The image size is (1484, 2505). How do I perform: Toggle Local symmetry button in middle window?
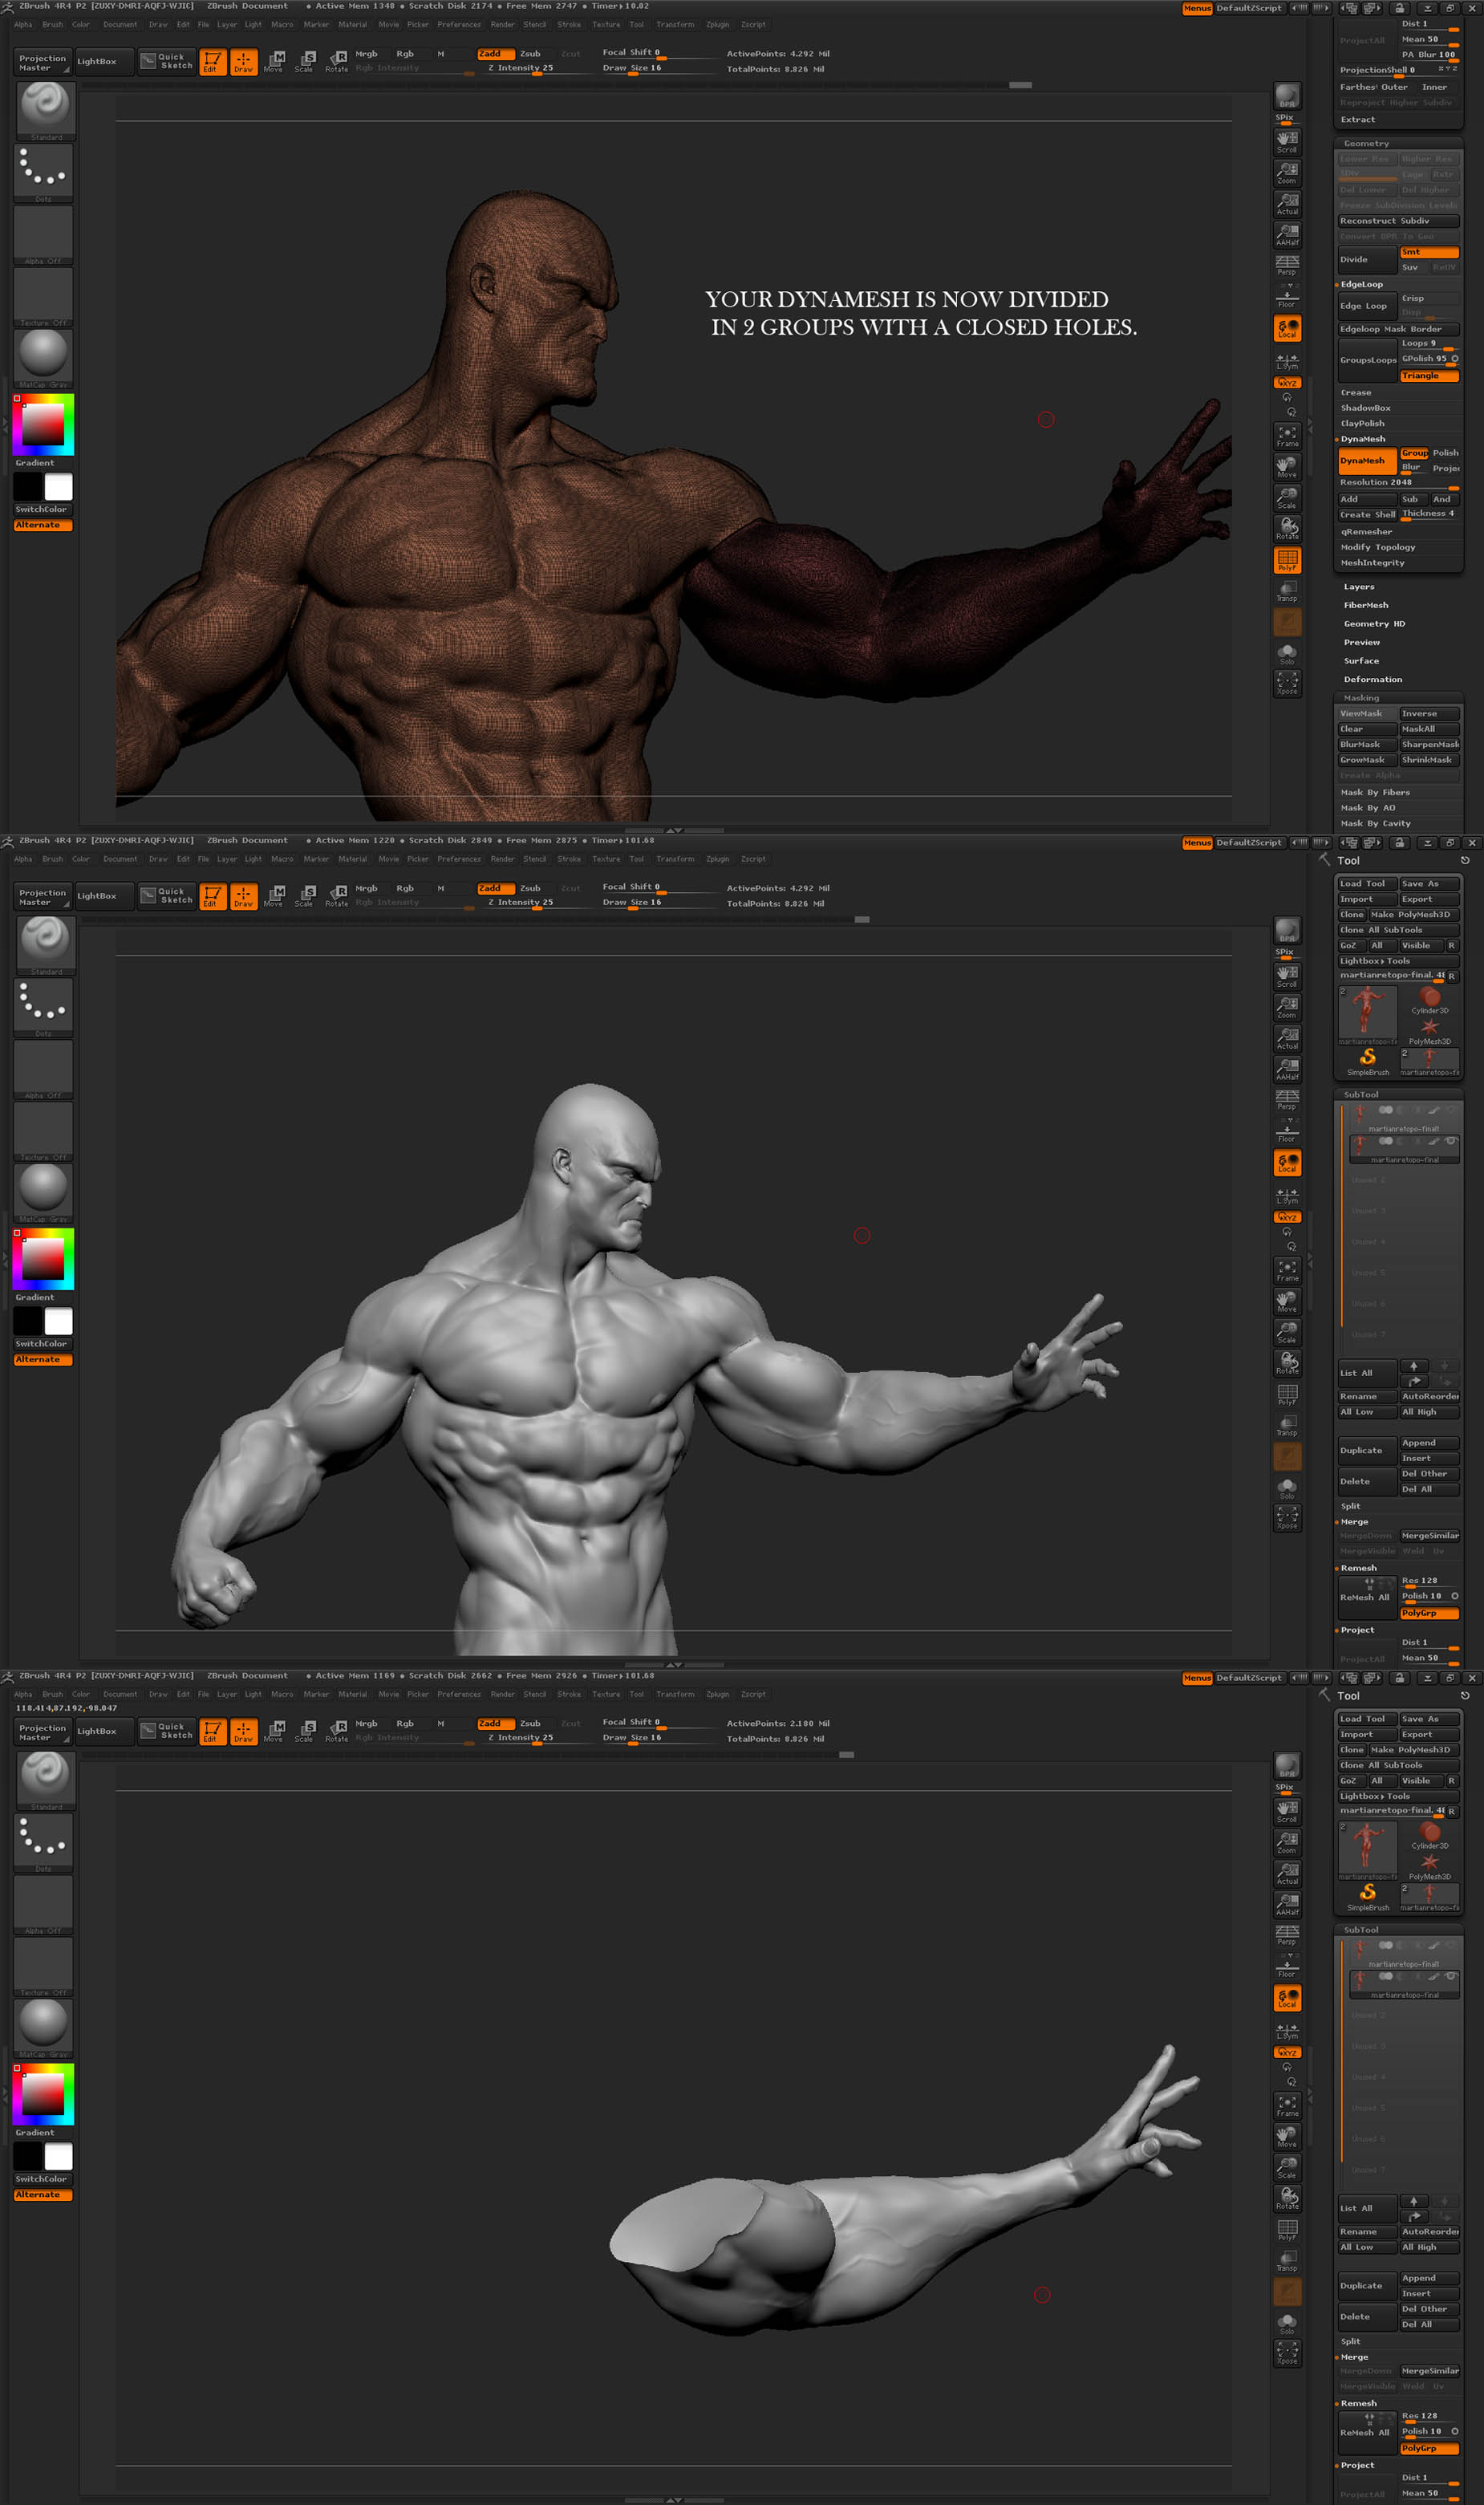pos(1287,1162)
